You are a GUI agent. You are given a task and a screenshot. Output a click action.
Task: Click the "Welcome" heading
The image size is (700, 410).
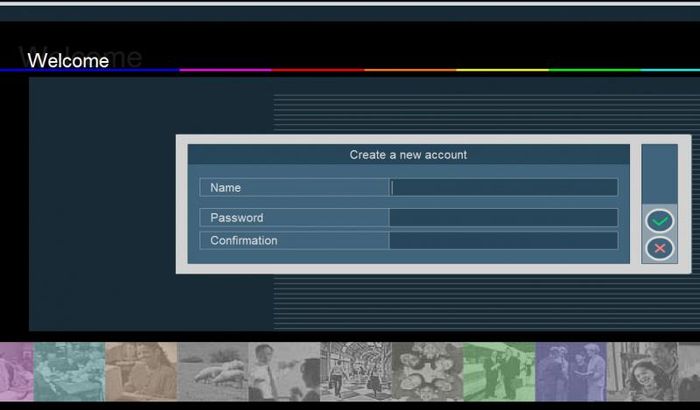tap(68, 61)
